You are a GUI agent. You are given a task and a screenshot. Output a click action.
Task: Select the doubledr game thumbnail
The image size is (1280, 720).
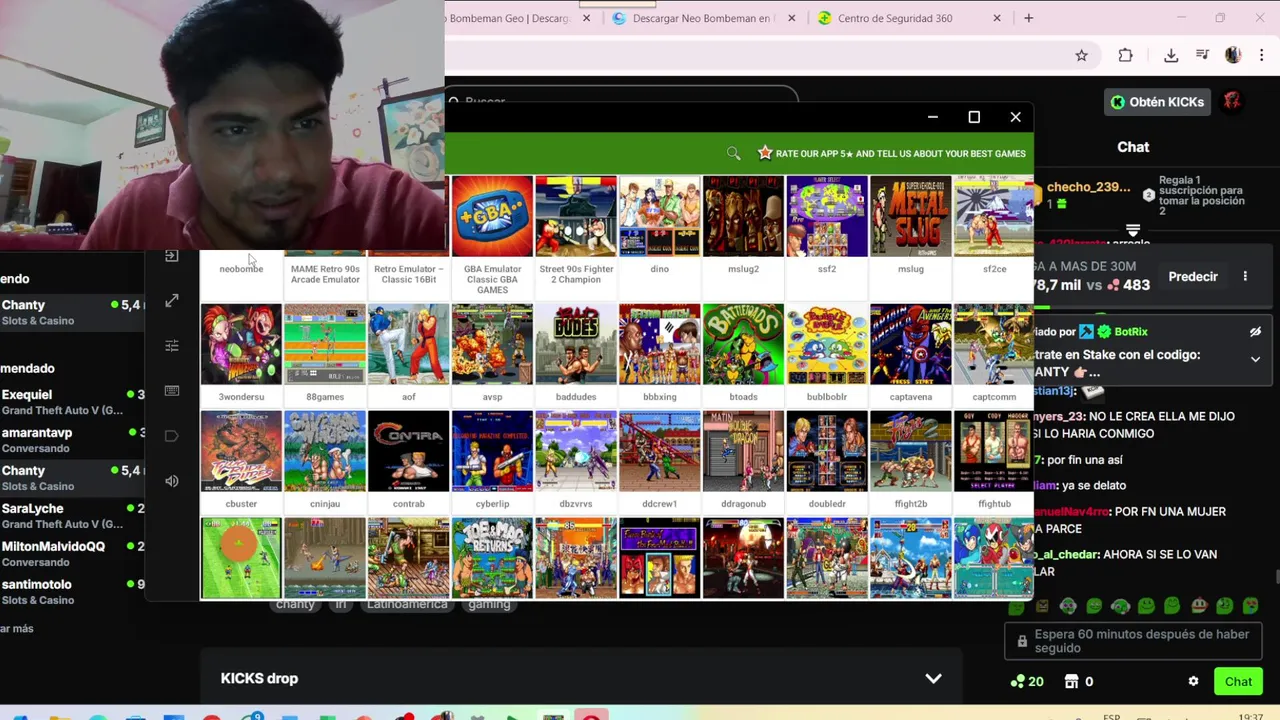pos(827,451)
